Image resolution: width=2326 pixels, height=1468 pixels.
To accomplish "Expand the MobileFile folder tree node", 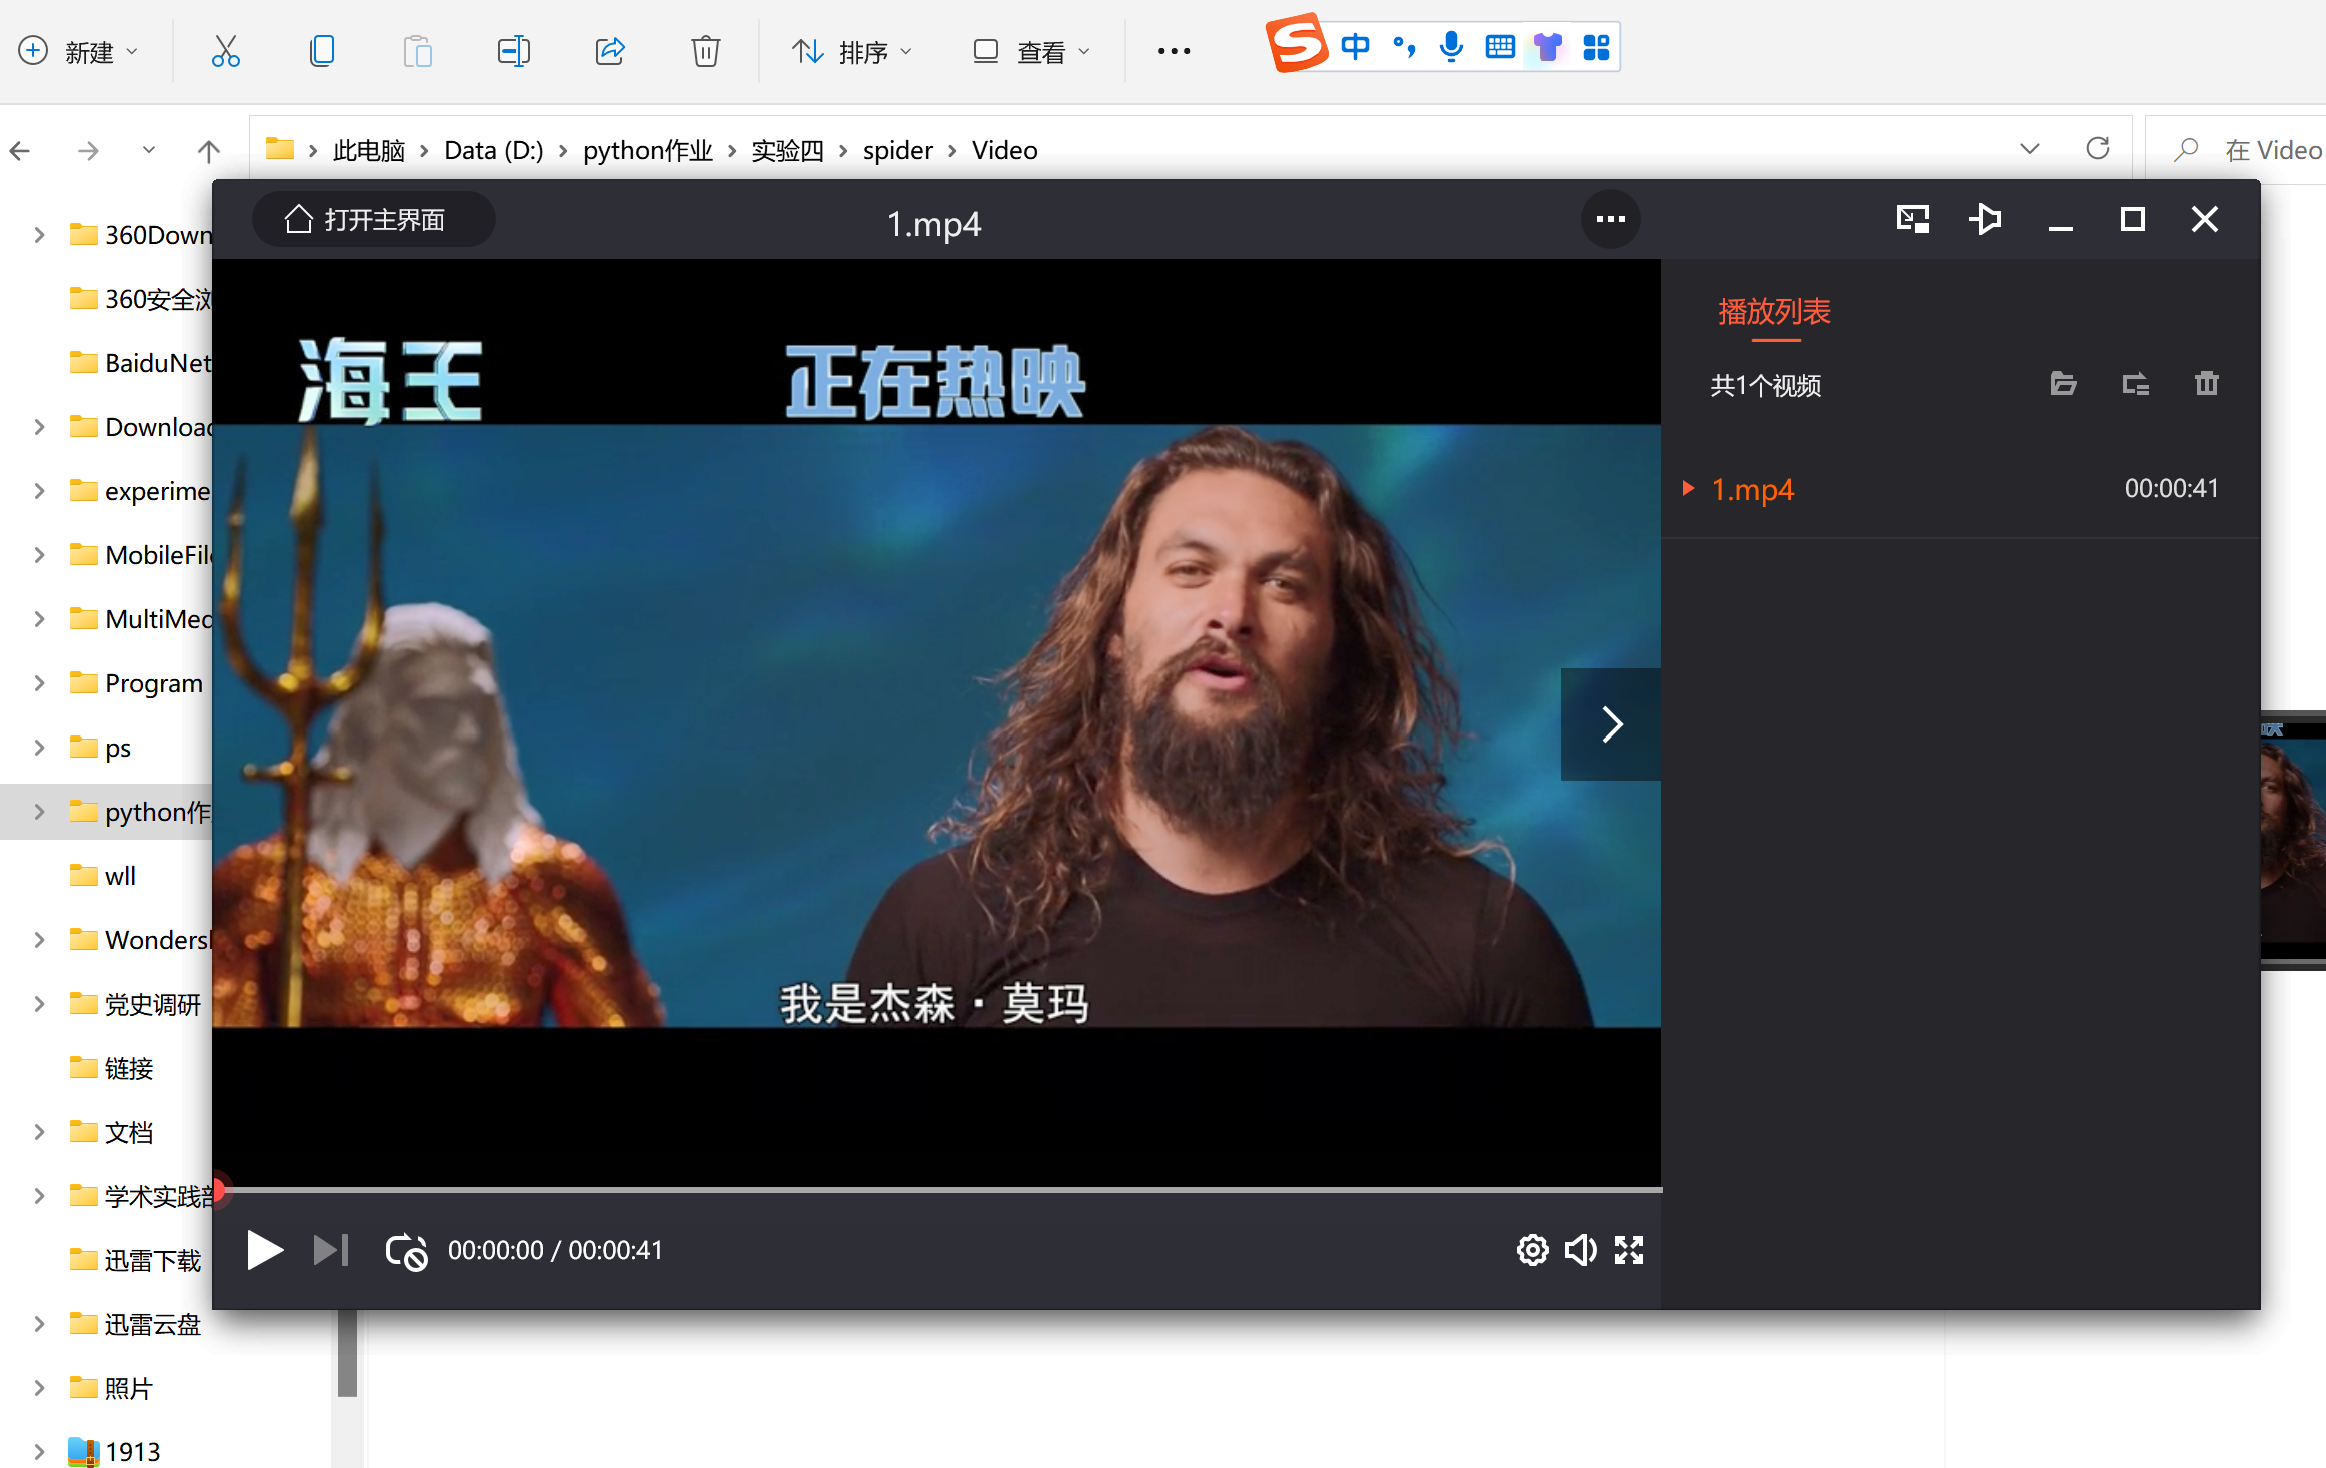I will (39, 555).
